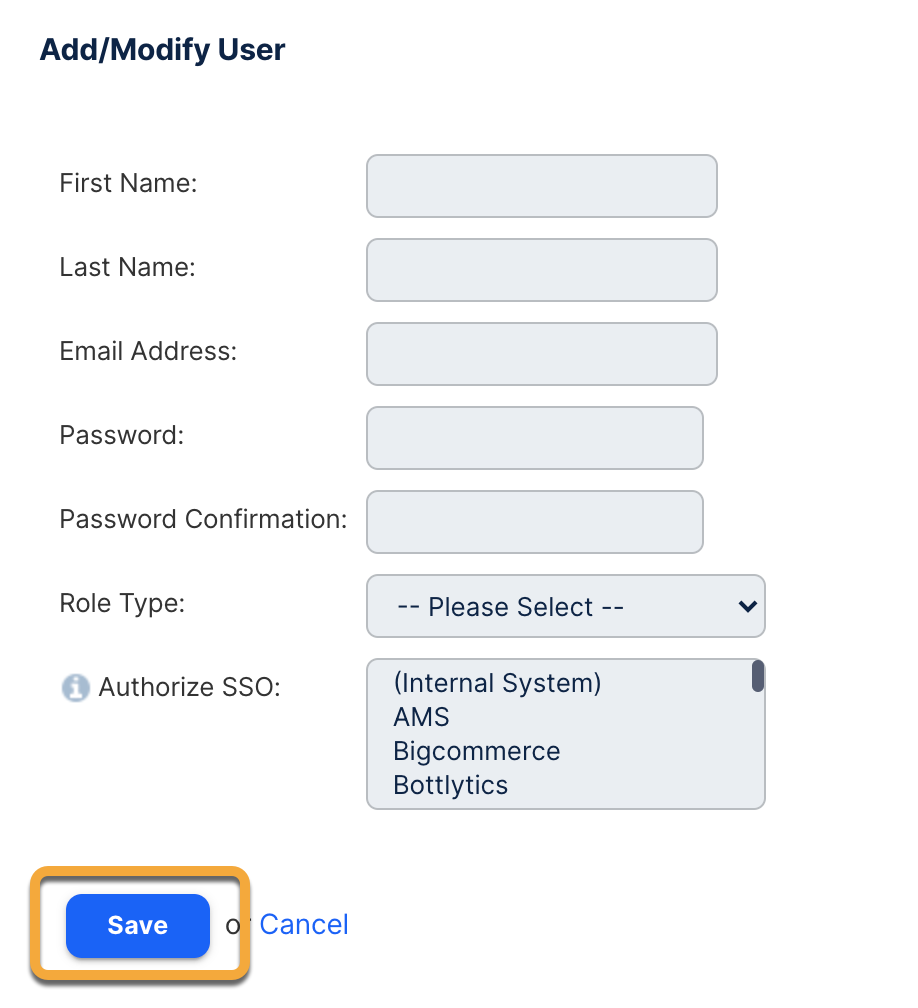Select Bottlytics in the Authorize SSO list
This screenshot has height=1008, width=918.
(450, 785)
